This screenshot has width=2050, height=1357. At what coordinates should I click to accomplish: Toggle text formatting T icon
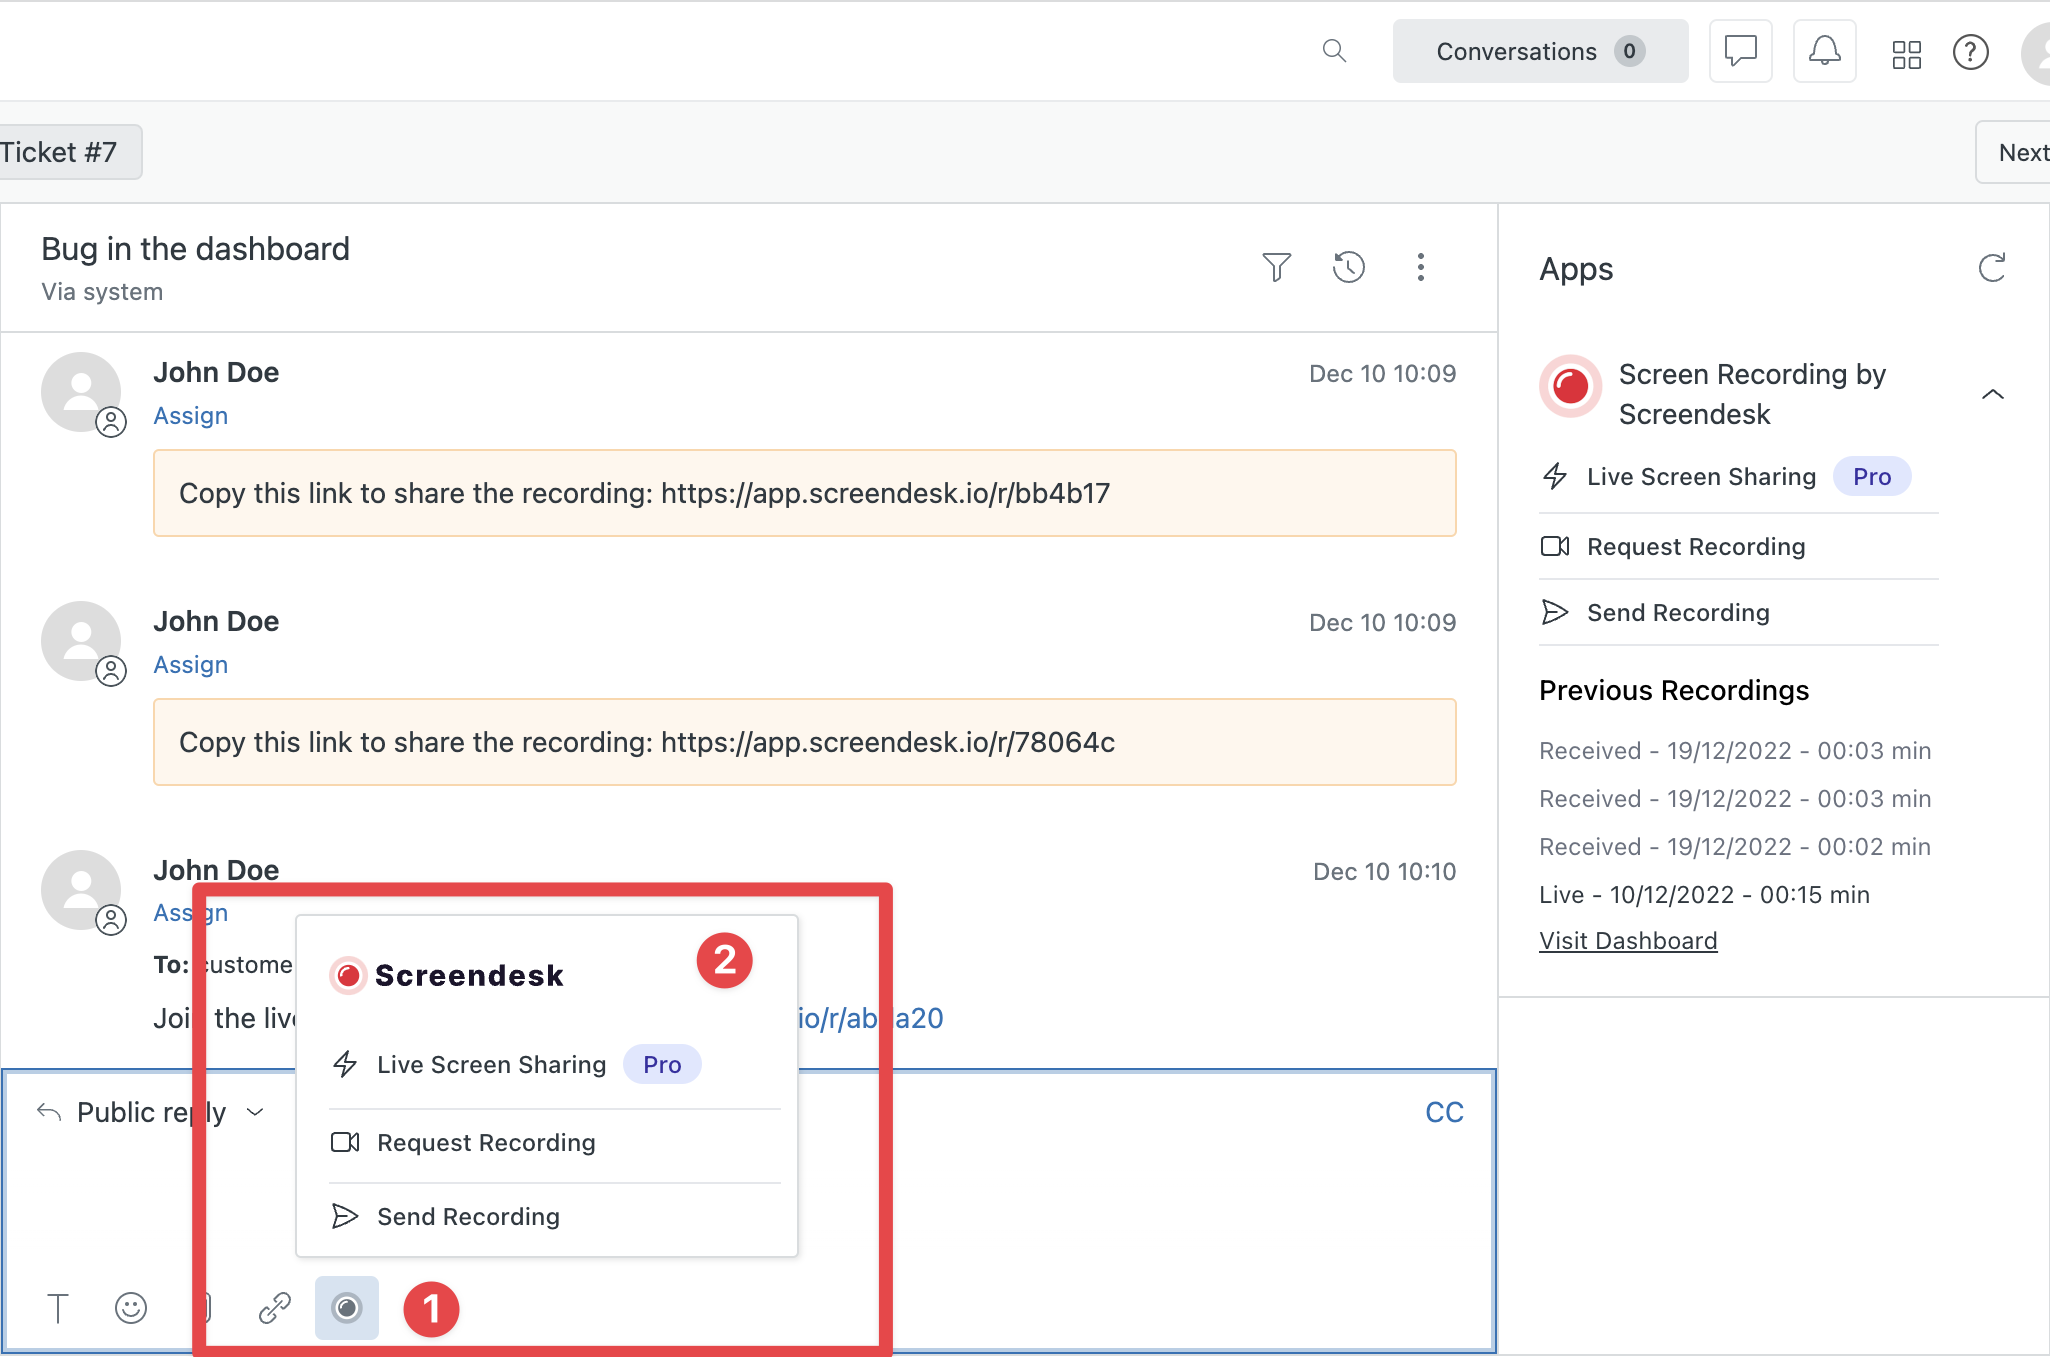(58, 1308)
